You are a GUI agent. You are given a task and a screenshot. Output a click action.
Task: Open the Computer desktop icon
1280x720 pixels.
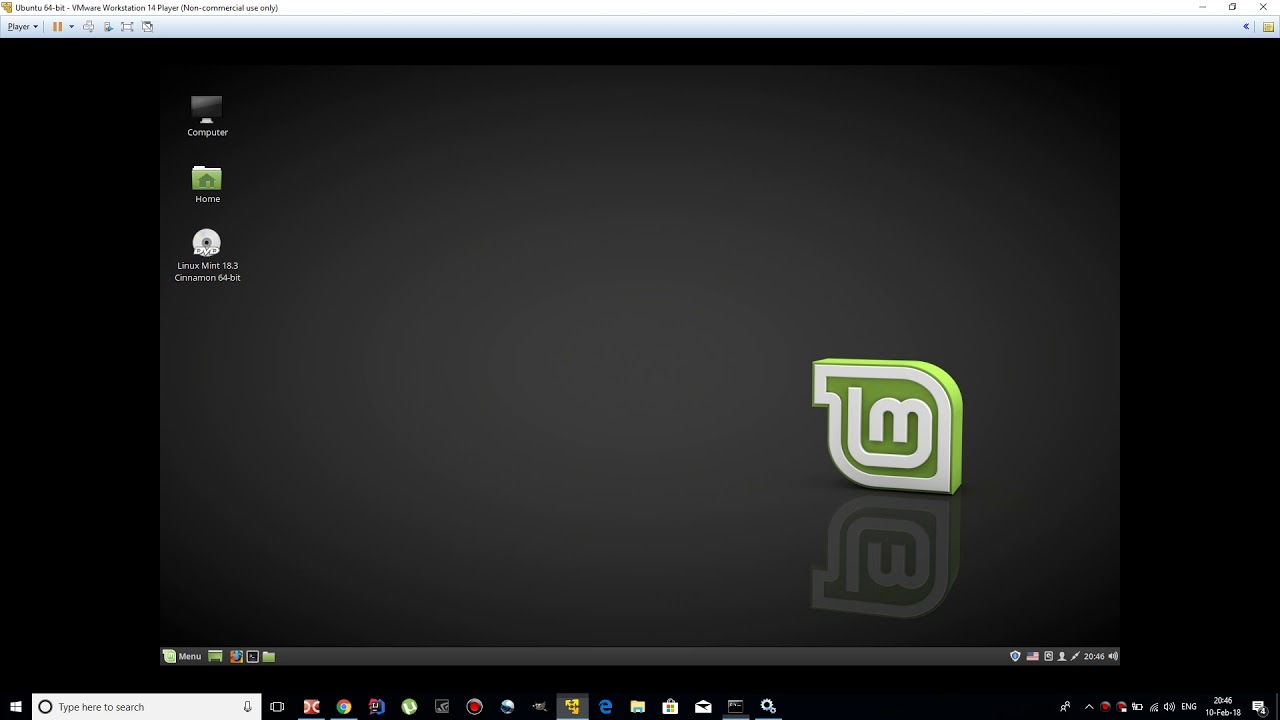coord(207,116)
